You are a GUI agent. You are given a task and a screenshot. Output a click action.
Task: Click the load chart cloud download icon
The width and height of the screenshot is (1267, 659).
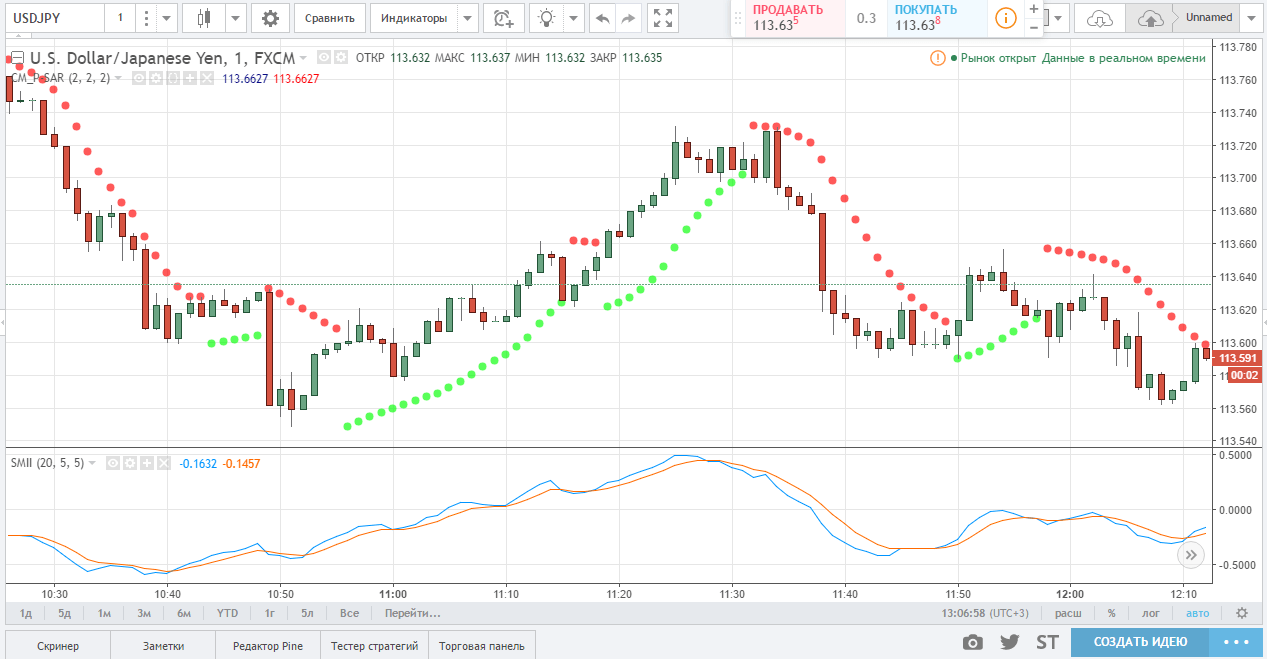(x=1099, y=18)
